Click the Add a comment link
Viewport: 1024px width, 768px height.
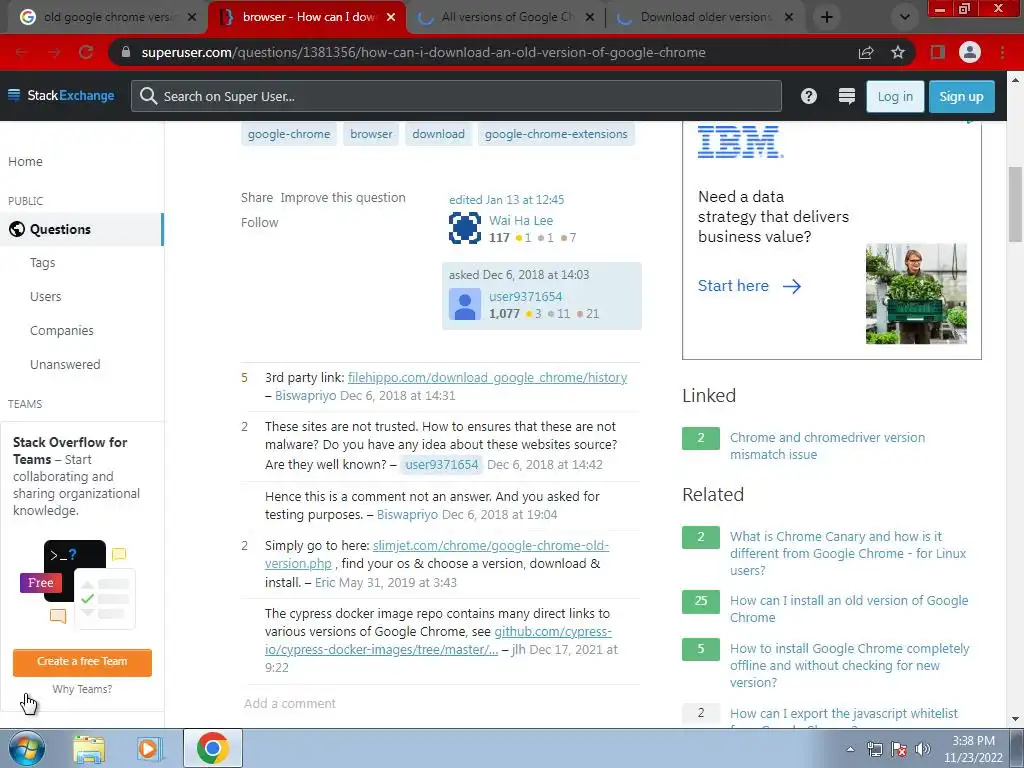(x=289, y=703)
